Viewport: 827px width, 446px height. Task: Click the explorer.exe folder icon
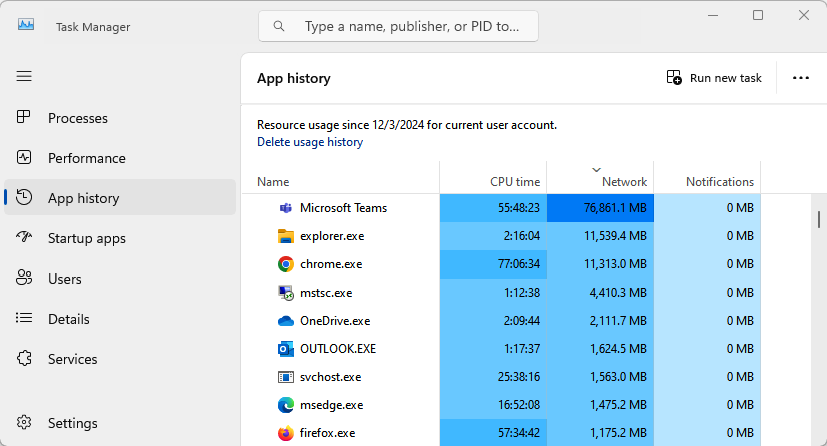click(x=285, y=236)
